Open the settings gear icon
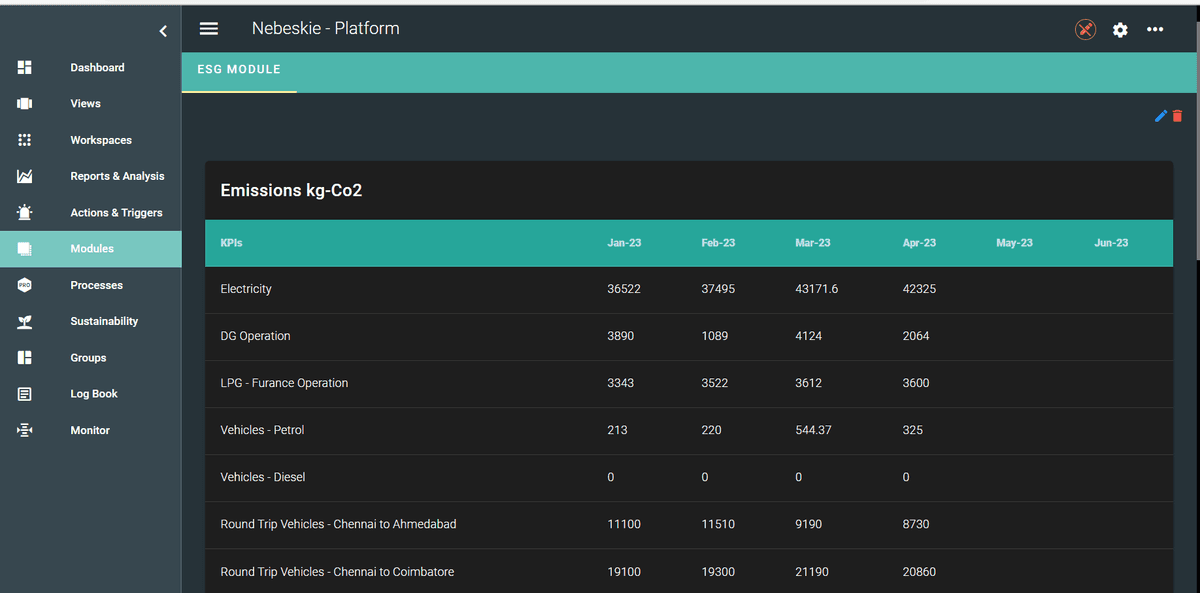1200x593 pixels. (x=1120, y=30)
